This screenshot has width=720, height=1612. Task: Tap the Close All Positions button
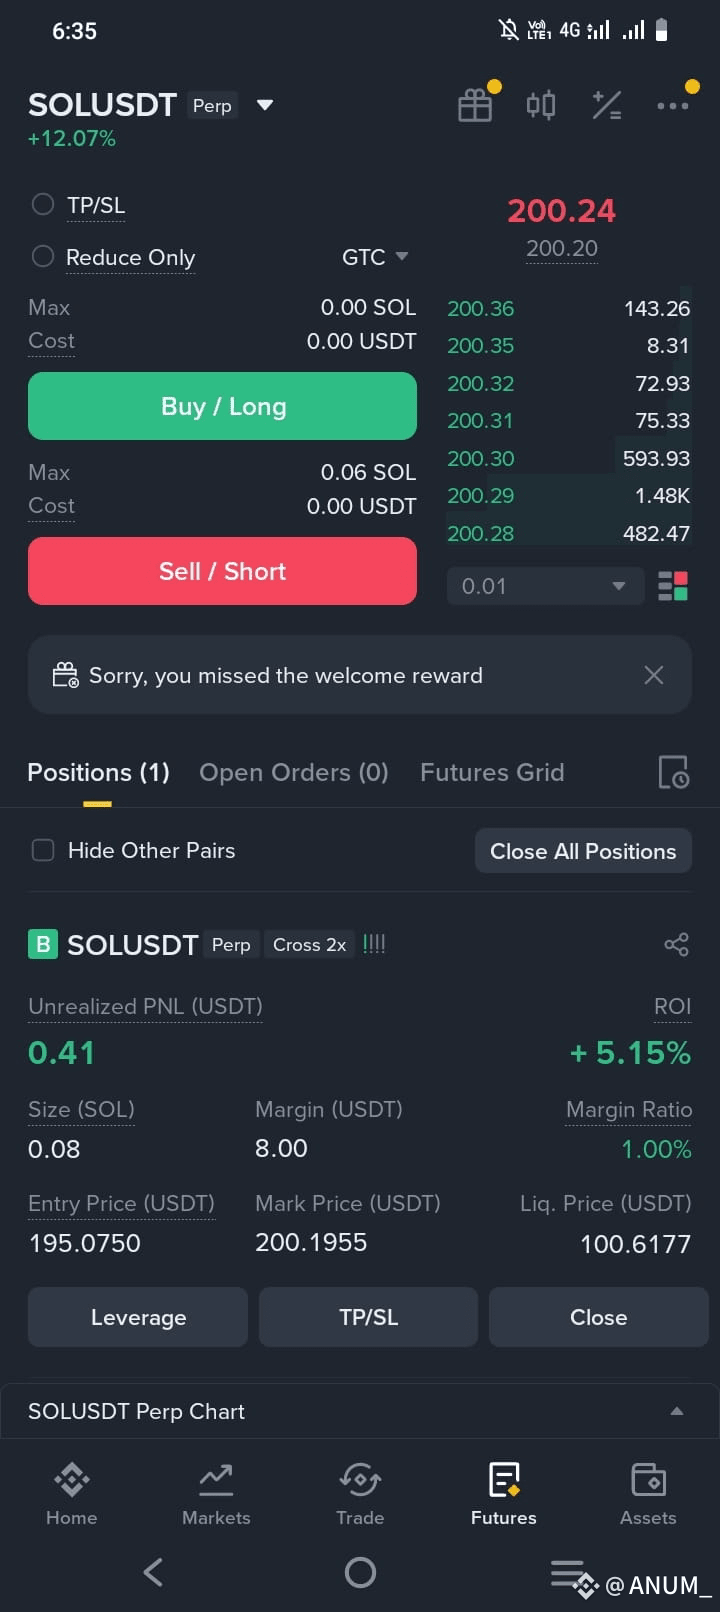pyautogui.click(x=583, y=851)
